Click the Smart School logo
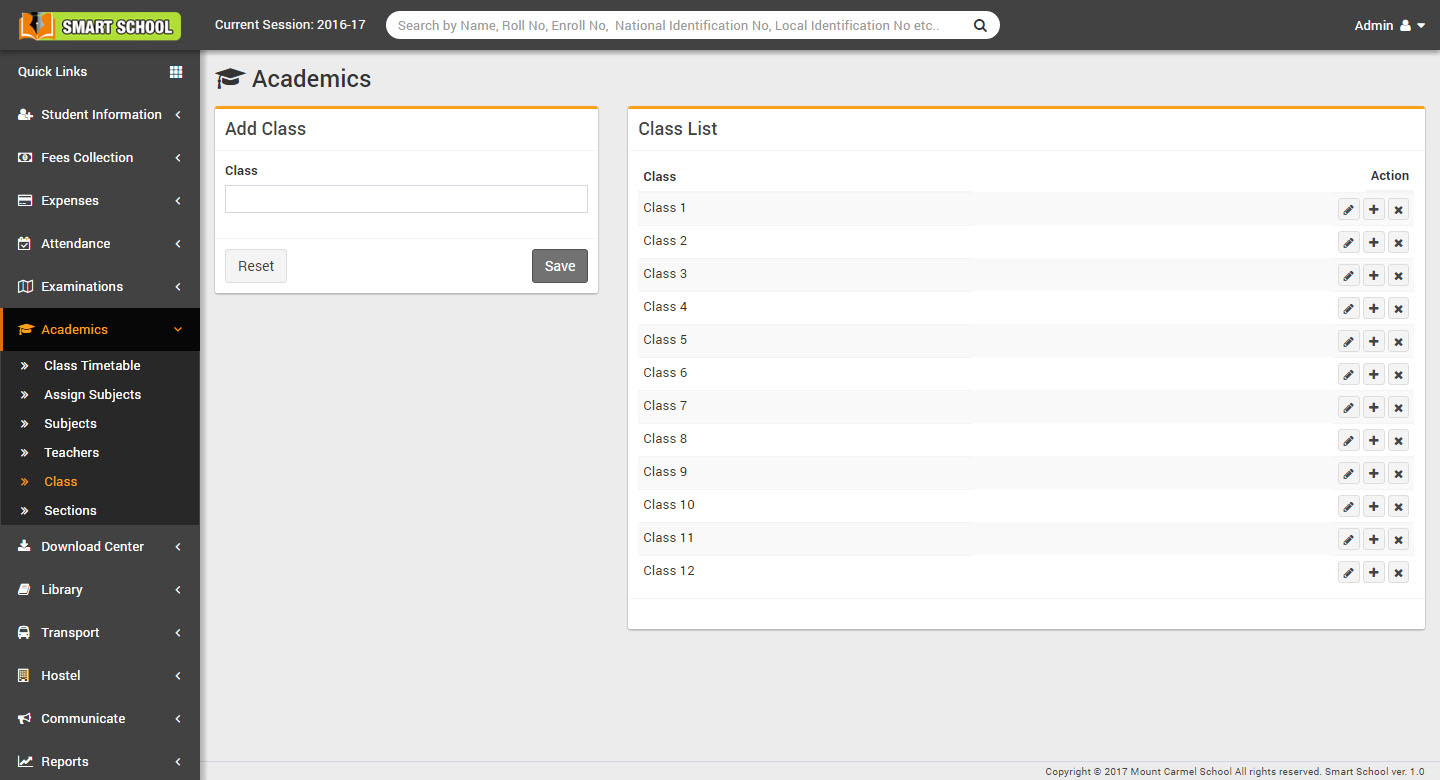1440x780 pixels. [x=100, y=26]
